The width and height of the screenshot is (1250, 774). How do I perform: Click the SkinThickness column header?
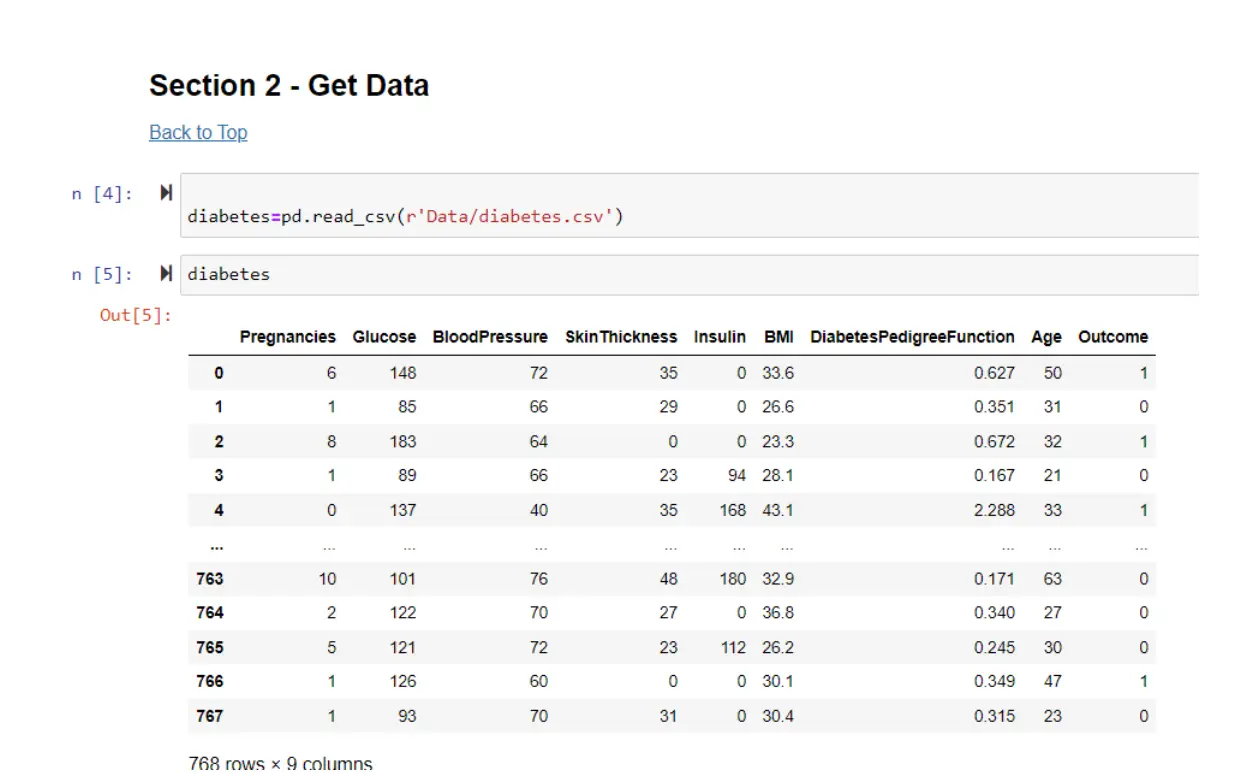point(621,337)
